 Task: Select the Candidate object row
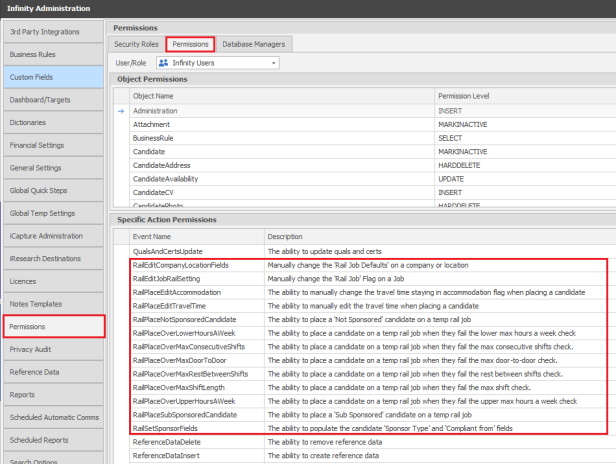click(x=365, y=152)
